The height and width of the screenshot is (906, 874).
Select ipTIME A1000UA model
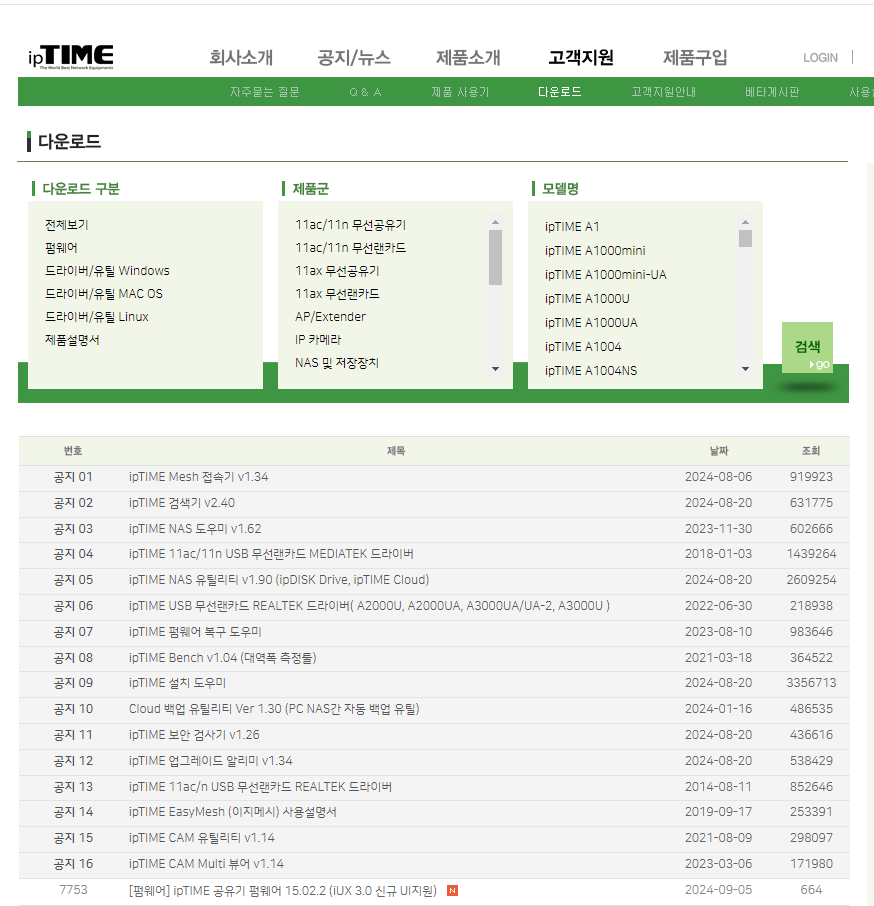click(591, 323)
